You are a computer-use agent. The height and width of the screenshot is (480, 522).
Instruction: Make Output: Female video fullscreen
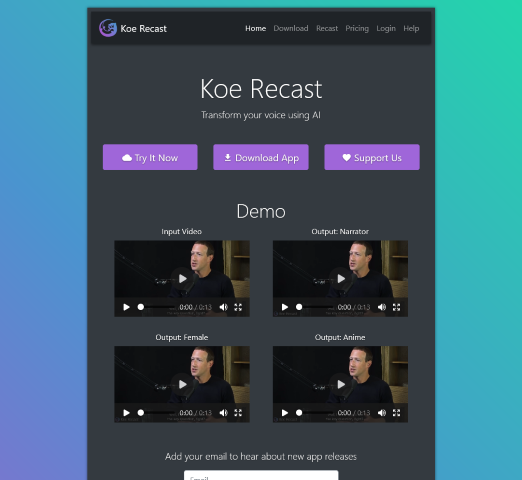(x=238, y=413)
